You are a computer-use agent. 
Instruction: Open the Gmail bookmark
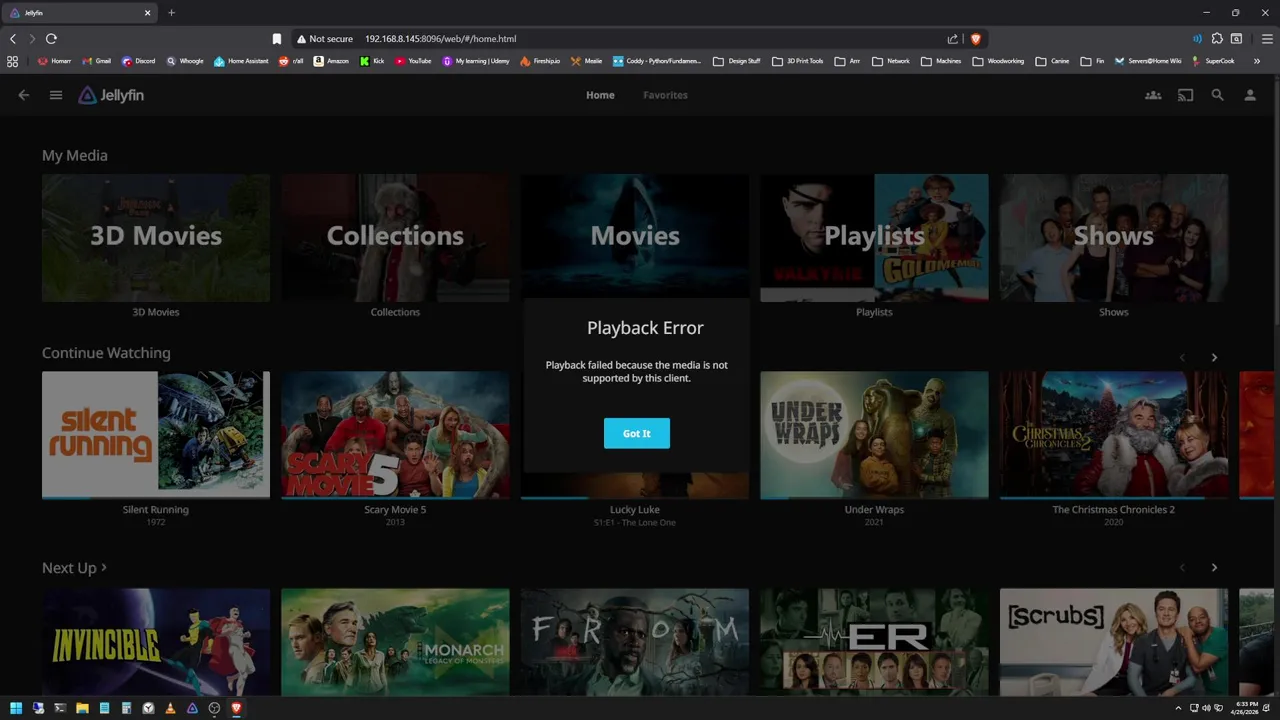pos(96,61)
